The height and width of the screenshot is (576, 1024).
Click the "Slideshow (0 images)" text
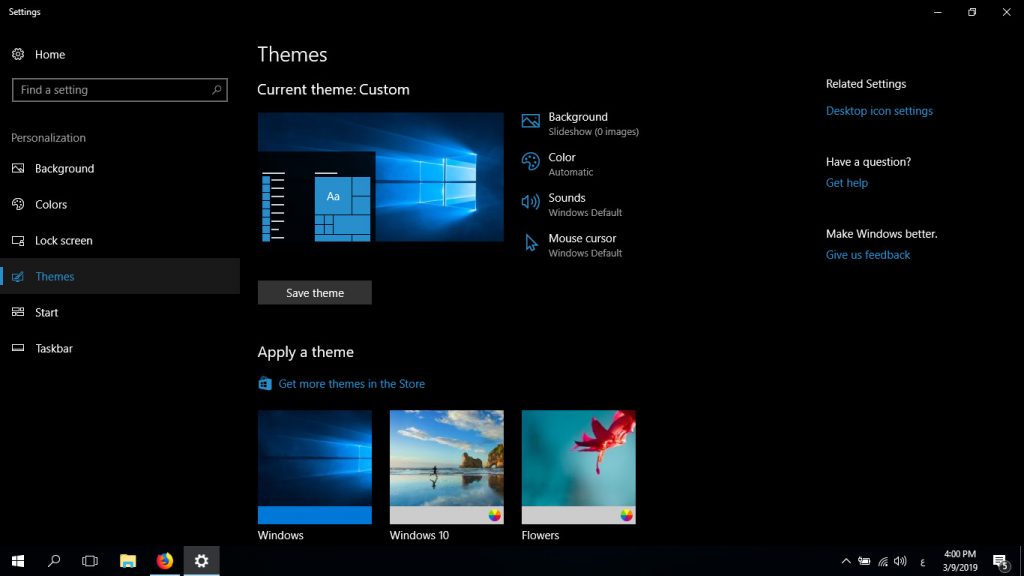[x=593, y=132]
